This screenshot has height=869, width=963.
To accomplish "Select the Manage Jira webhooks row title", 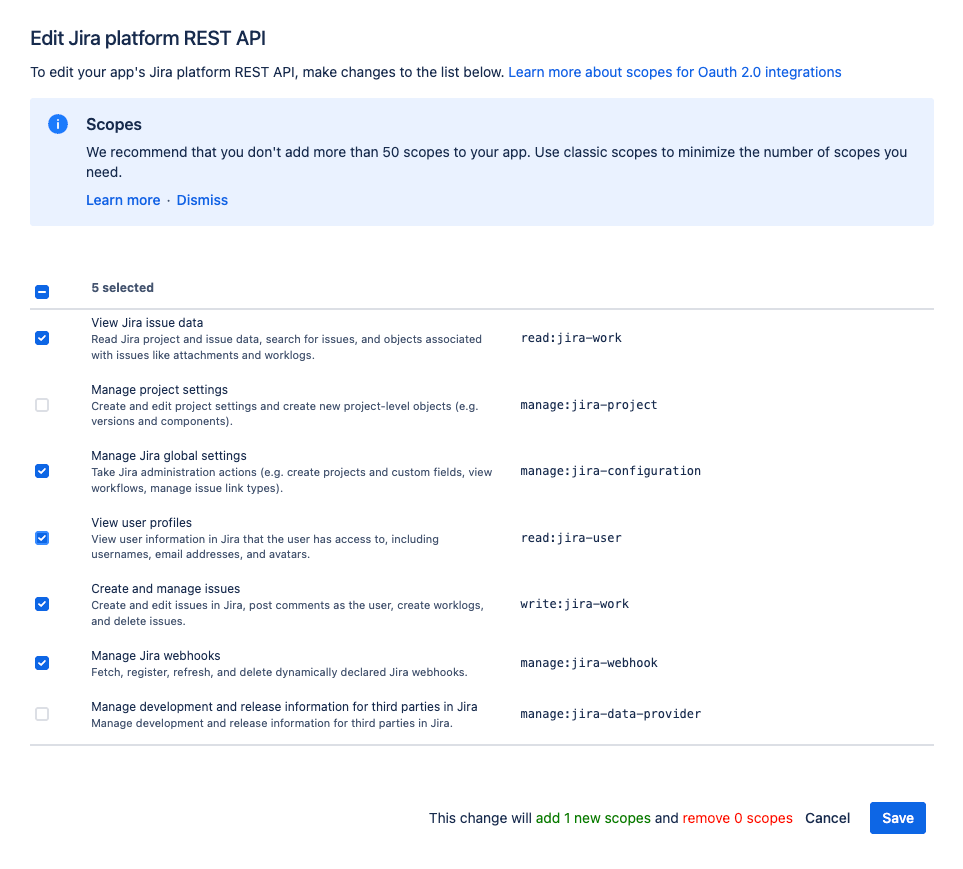I will pos(155,656).
